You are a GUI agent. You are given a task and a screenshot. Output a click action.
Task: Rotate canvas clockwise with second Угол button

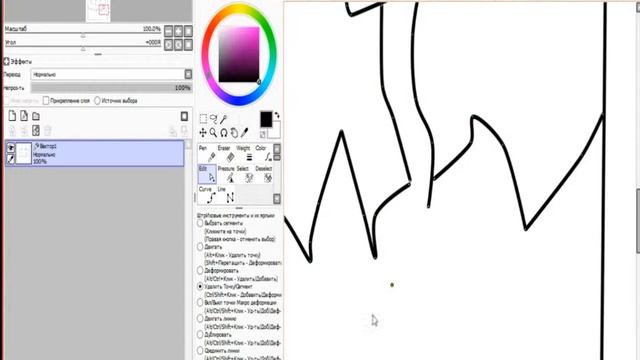point(178,44)
